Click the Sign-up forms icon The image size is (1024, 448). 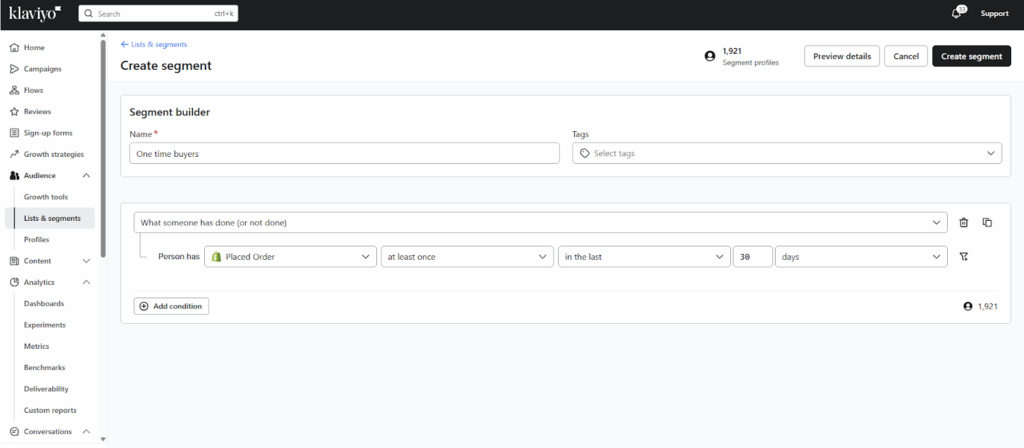(x=14, y=133)
